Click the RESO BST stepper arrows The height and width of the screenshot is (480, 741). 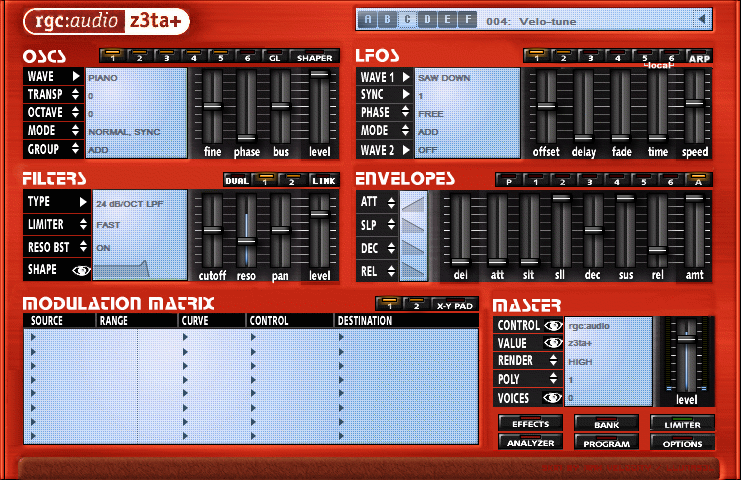(83, 247)
